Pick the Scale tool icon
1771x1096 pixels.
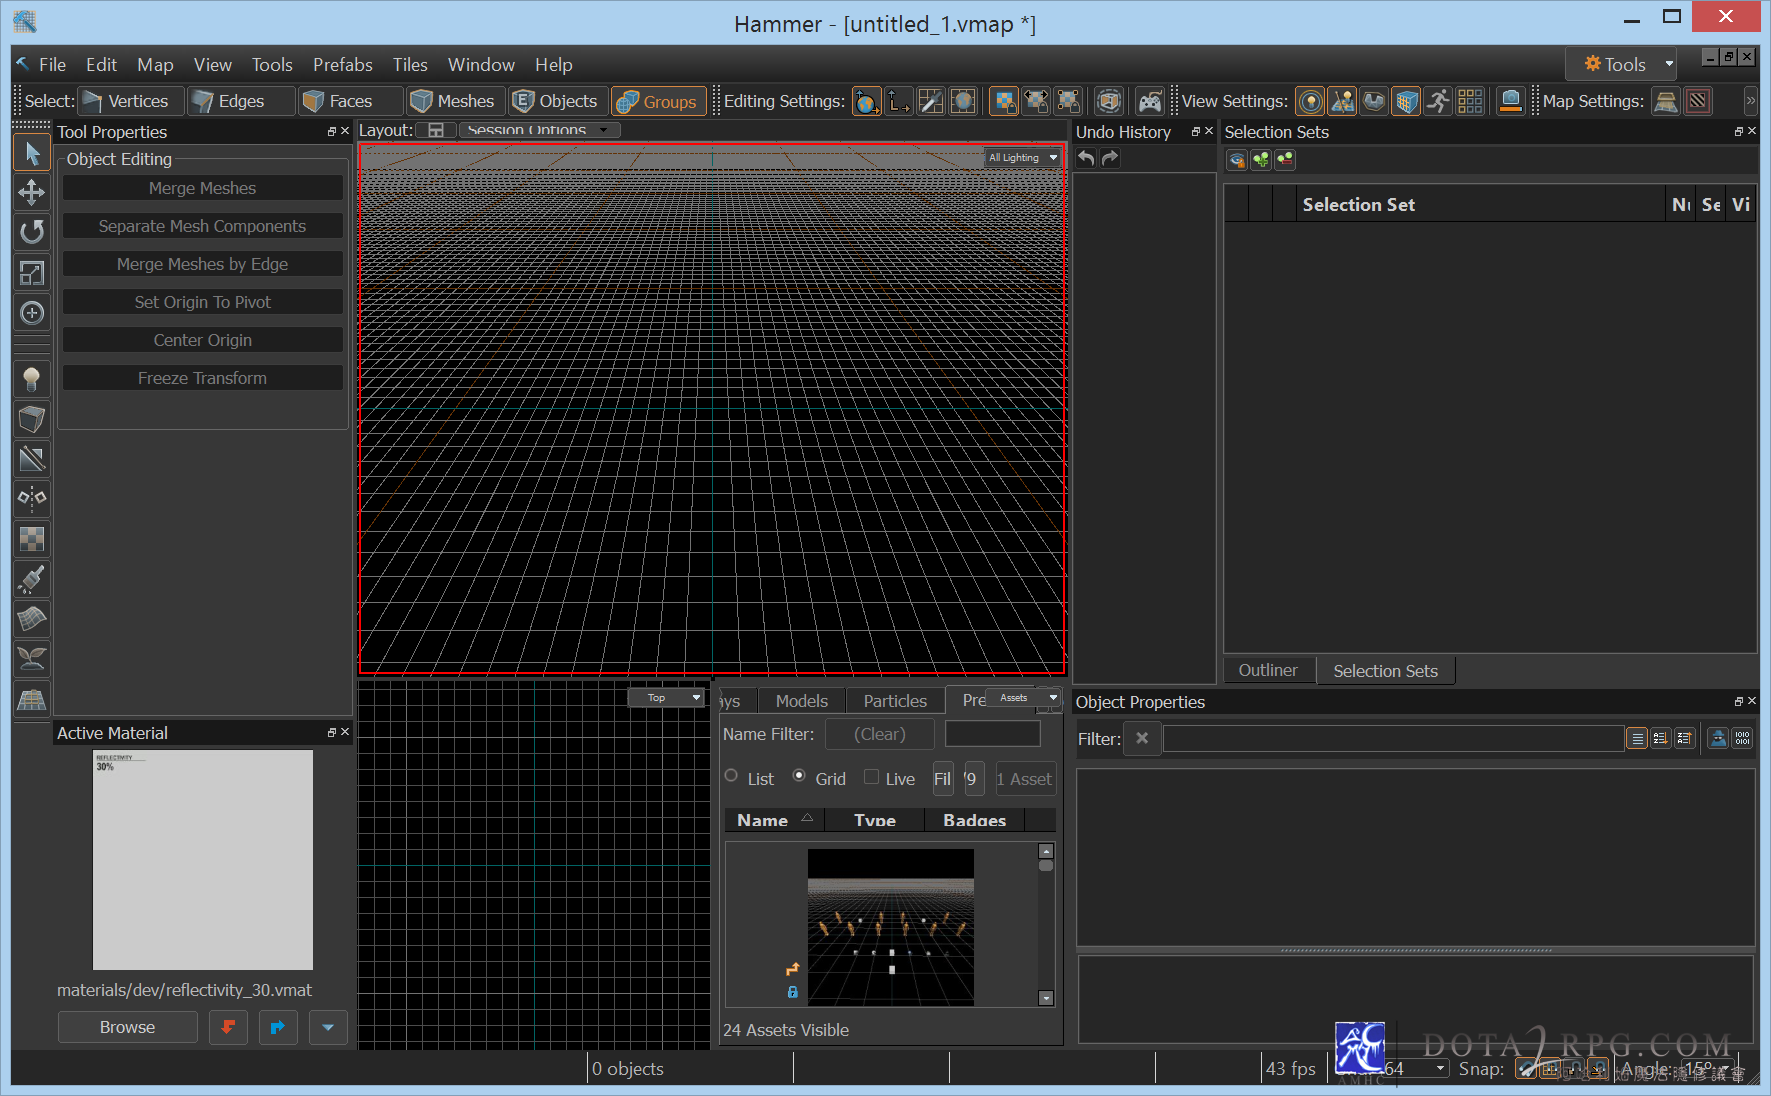tap(32, 272)
